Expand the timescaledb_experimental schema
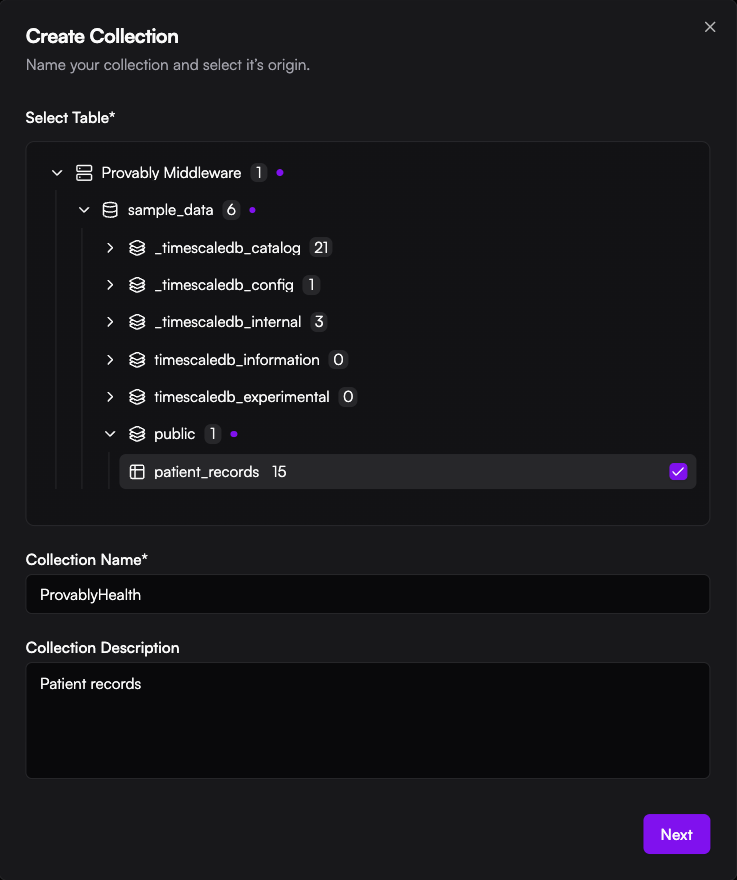Image resolution: width=737 pixels, height=880 pixels. tap(110, 397)
